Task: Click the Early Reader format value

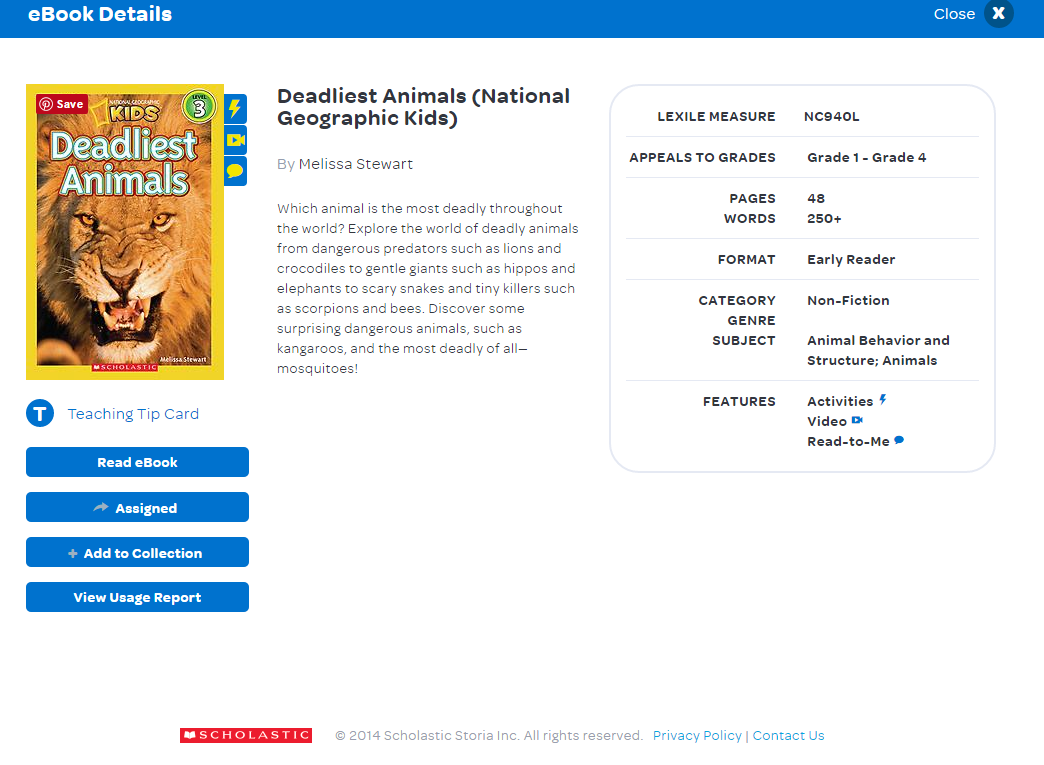Action: tap(851, 260)
